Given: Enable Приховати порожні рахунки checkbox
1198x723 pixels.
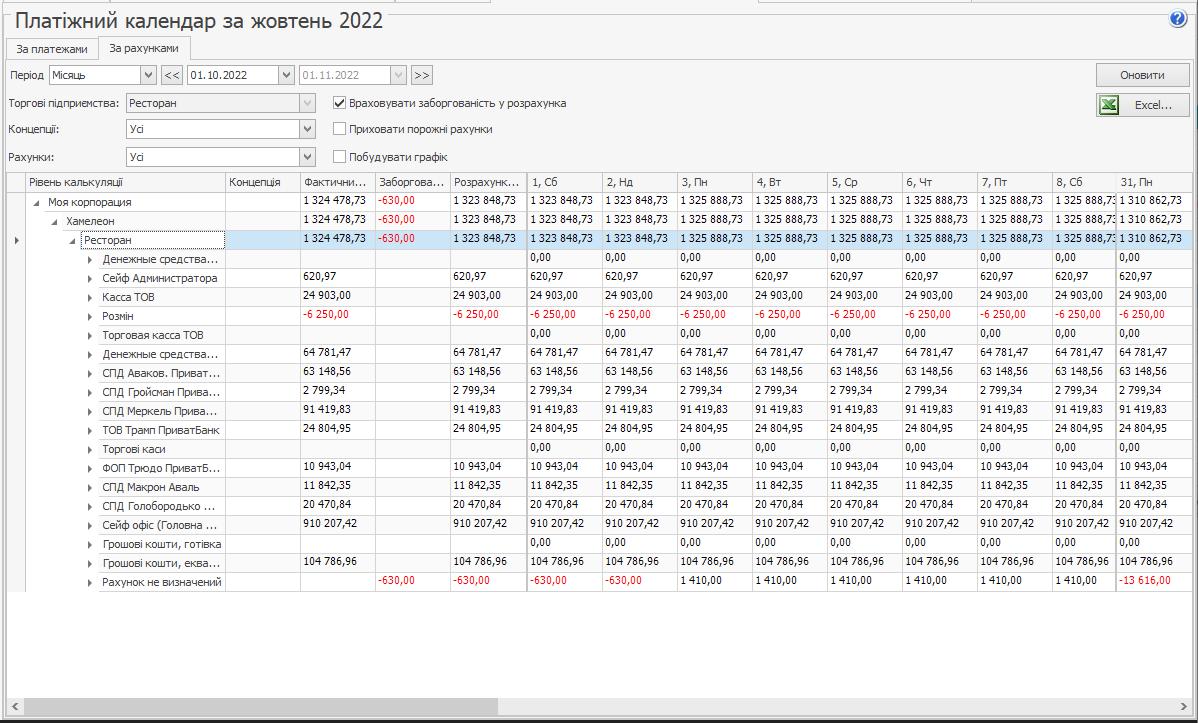Looking at the screenshot, I should click(x=340, y=129).
